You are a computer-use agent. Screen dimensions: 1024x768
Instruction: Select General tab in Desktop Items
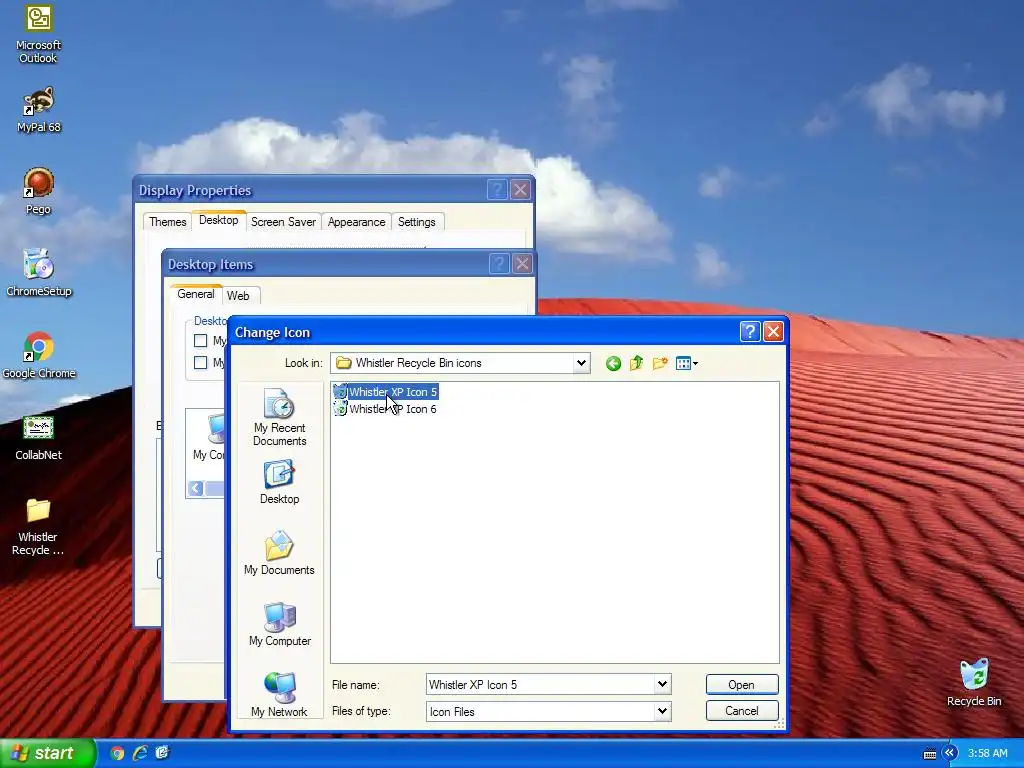click(x=196, y=294)
